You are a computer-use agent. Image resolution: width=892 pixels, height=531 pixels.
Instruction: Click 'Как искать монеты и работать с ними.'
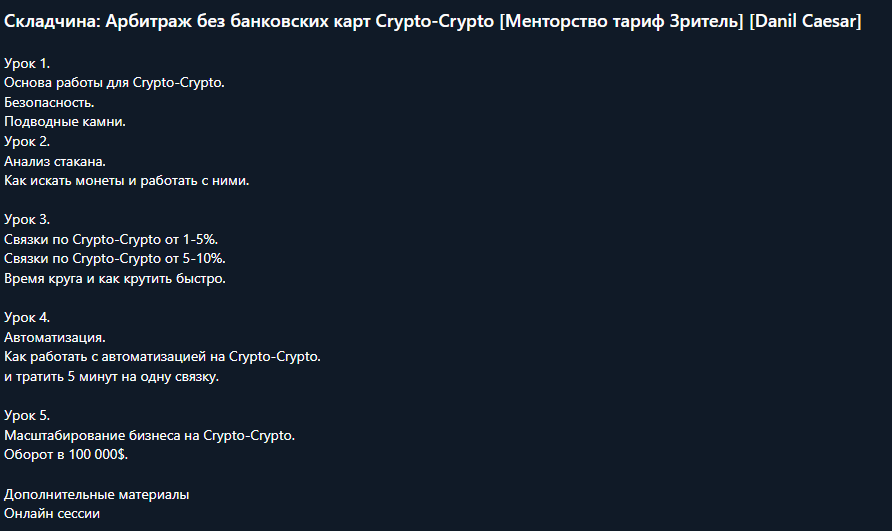coord(126,181)
